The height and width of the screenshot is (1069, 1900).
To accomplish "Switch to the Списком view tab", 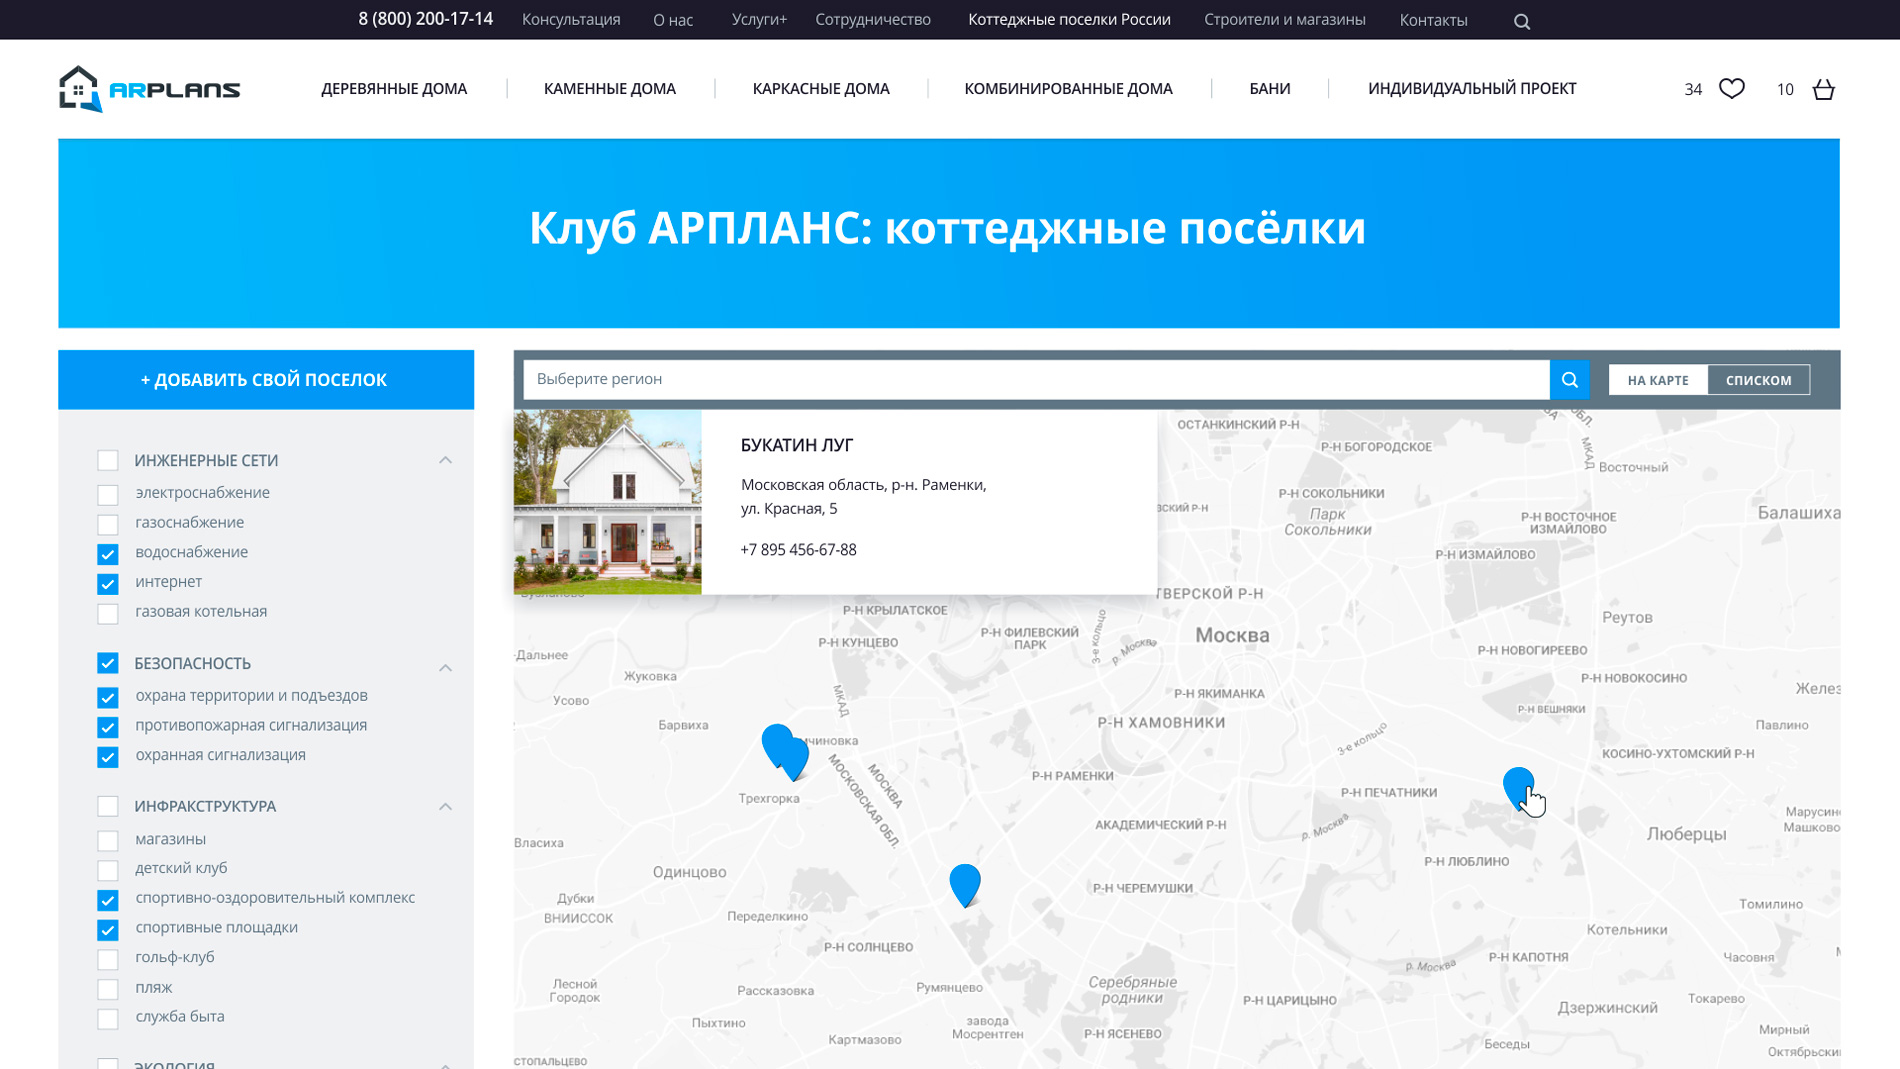I will pos(1758,380).
